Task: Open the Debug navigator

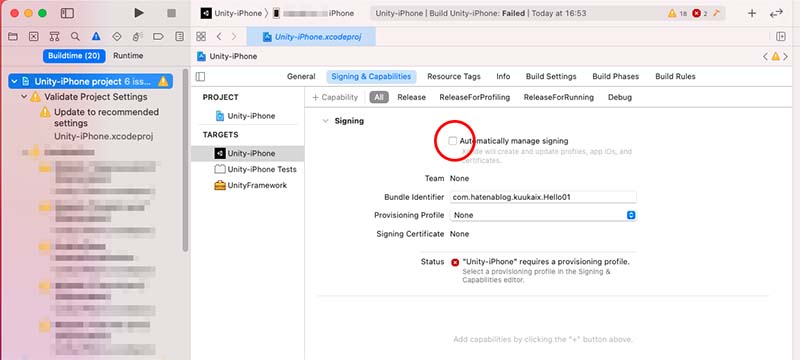Action: (137, 36)
